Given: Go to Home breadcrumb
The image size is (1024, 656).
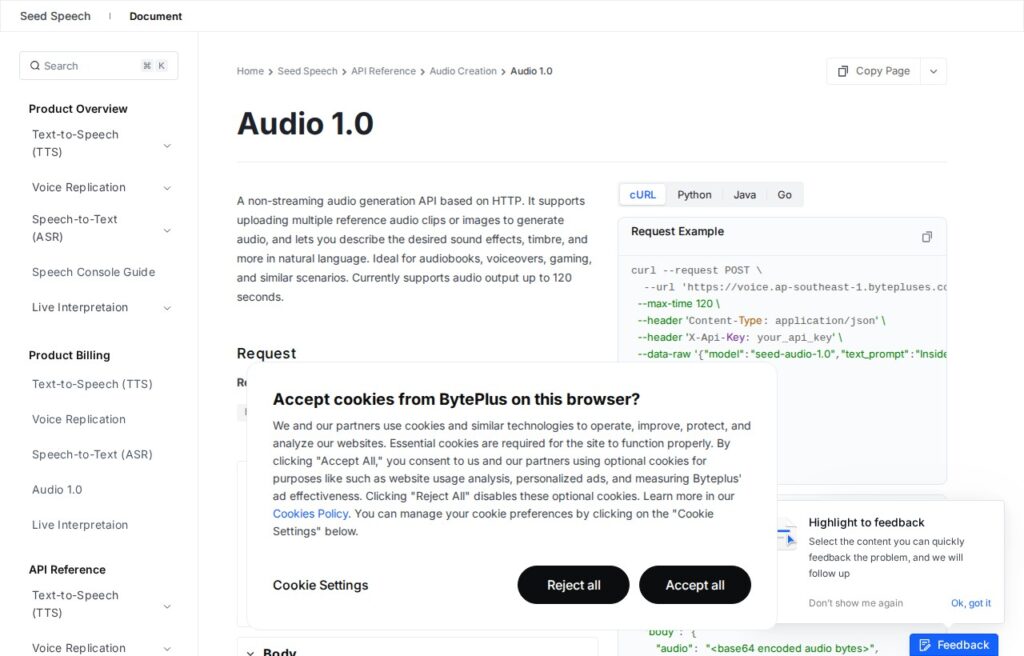Looking at the screenshot, I should [x=250, y=71].
